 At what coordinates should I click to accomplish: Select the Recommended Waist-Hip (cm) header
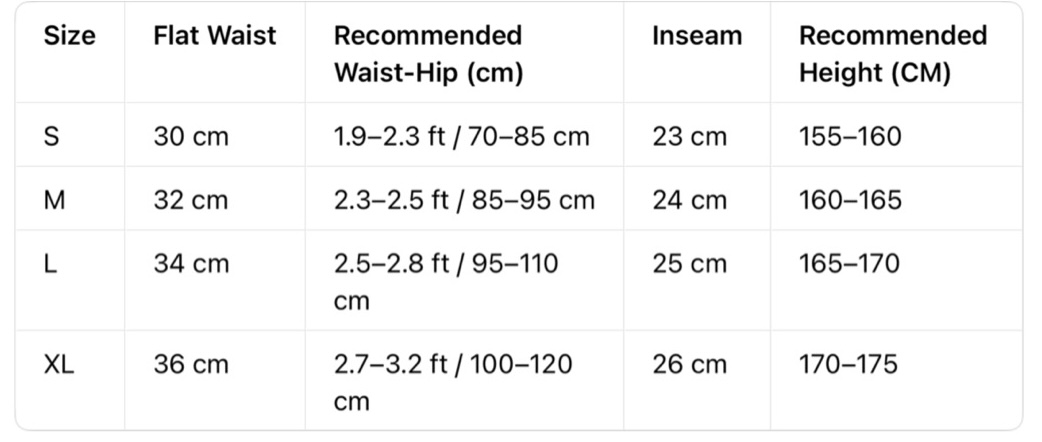[428, 54]
